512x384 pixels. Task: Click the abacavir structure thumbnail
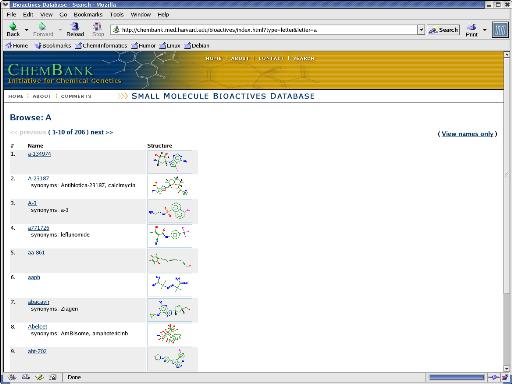pos(170,310)
